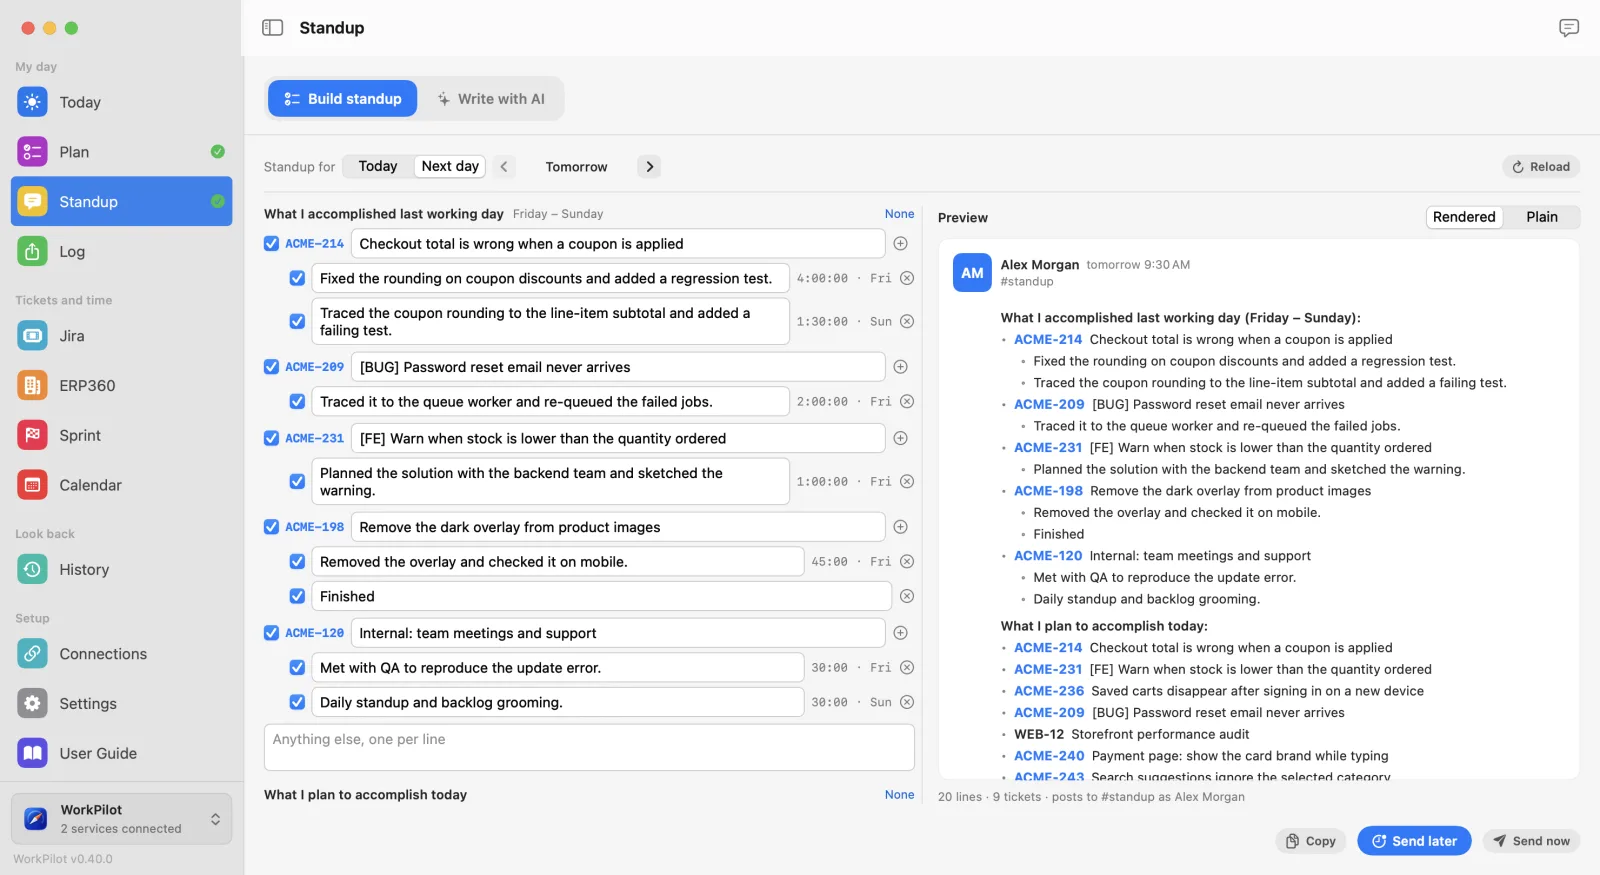Click None for plan today section
Image resolution: width=1600 pixels, height=875 pixels.
pyautogui.click(x=899, y=795)
